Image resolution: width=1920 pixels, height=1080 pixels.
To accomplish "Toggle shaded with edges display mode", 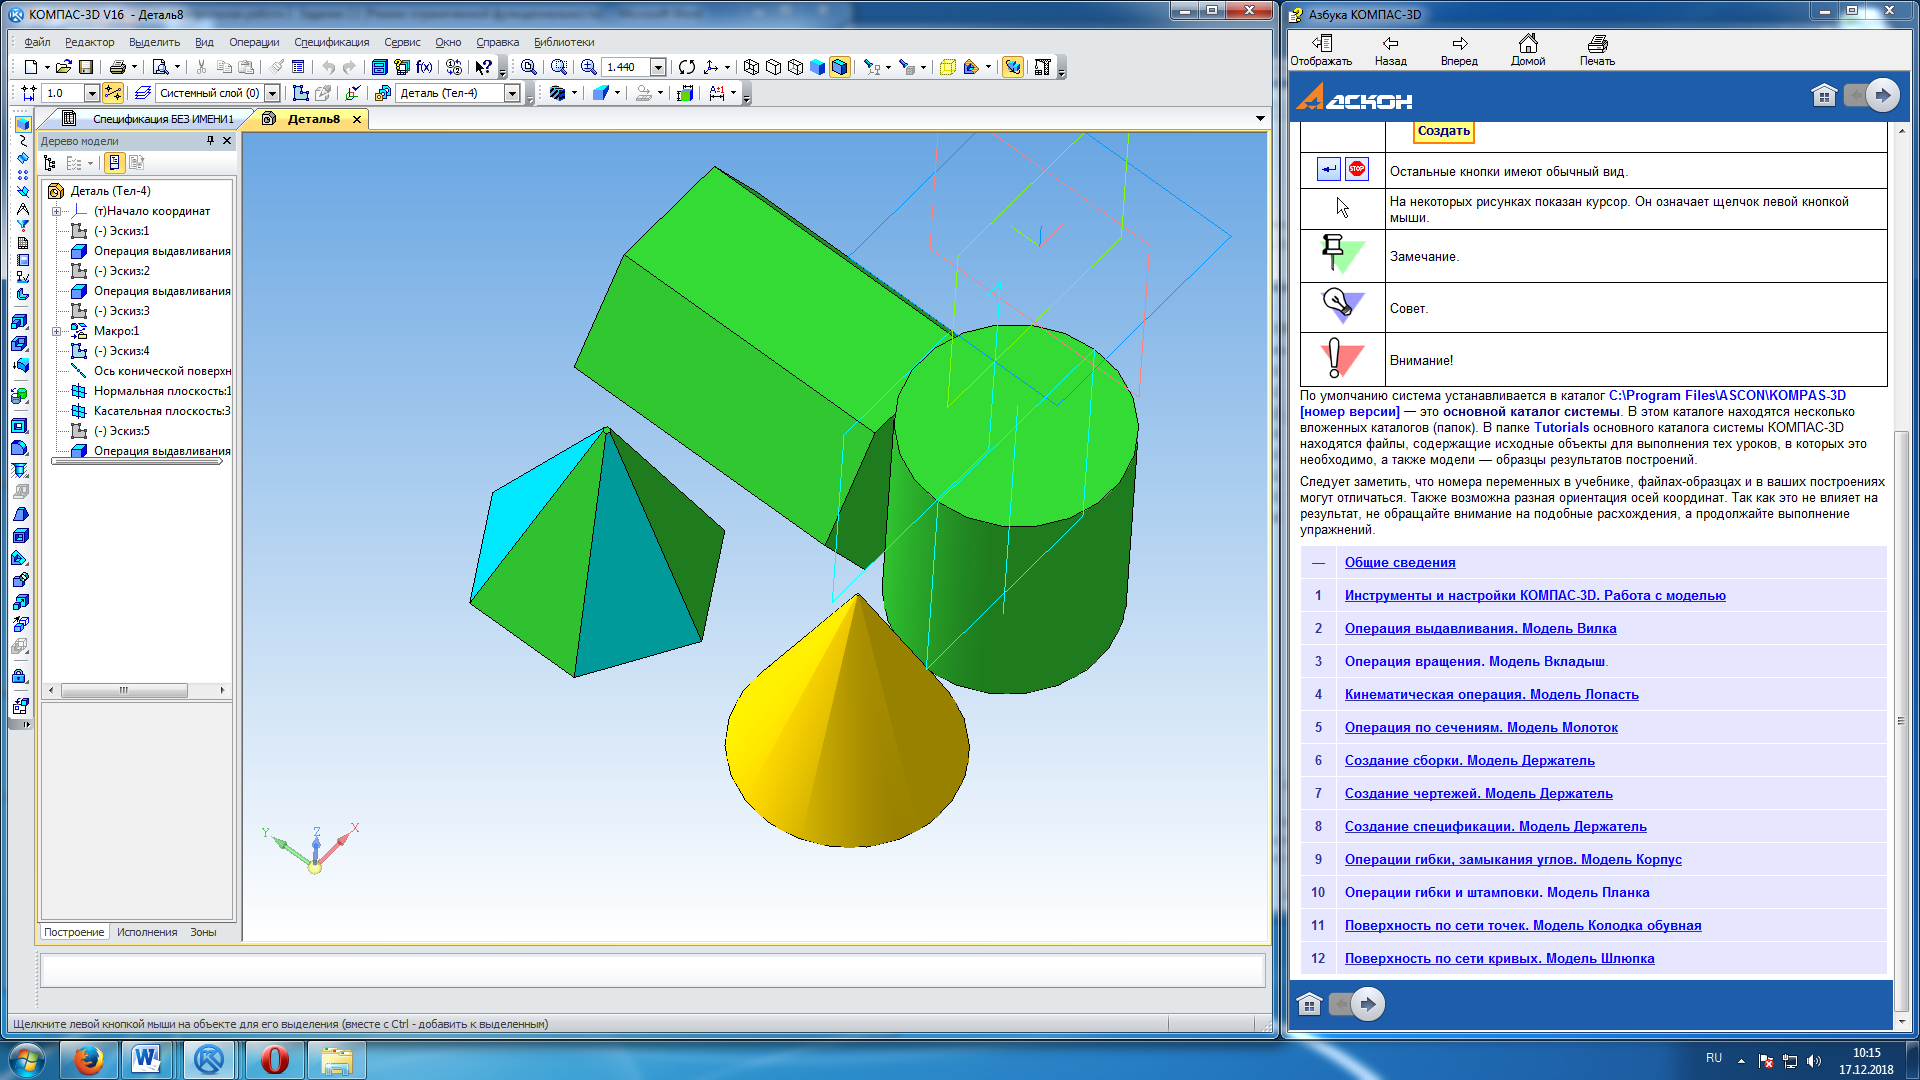I will click(x=840, y=67).
